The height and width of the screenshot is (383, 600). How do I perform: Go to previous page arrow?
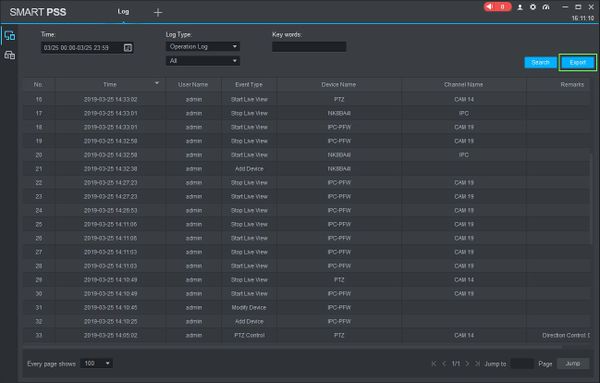(444, 363)
